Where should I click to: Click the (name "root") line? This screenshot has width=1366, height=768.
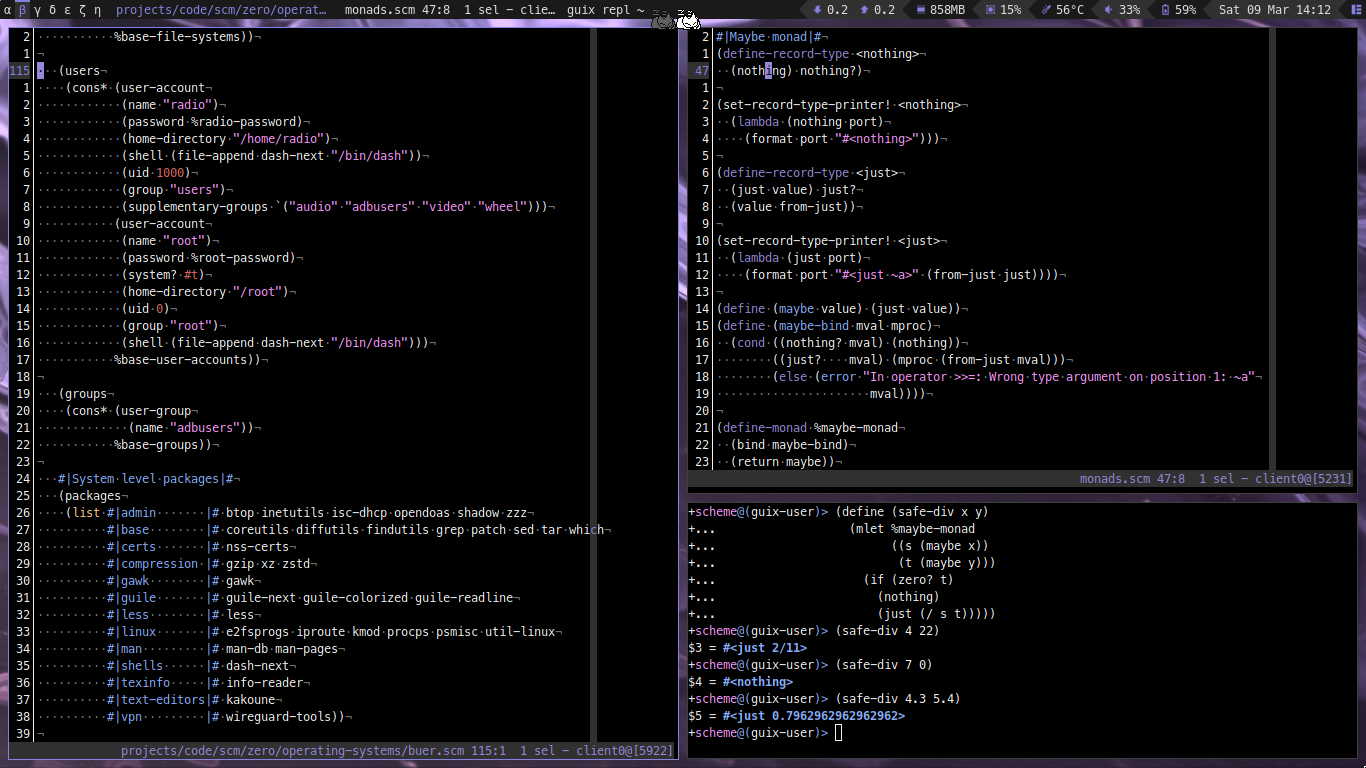(x=168, y=241)
